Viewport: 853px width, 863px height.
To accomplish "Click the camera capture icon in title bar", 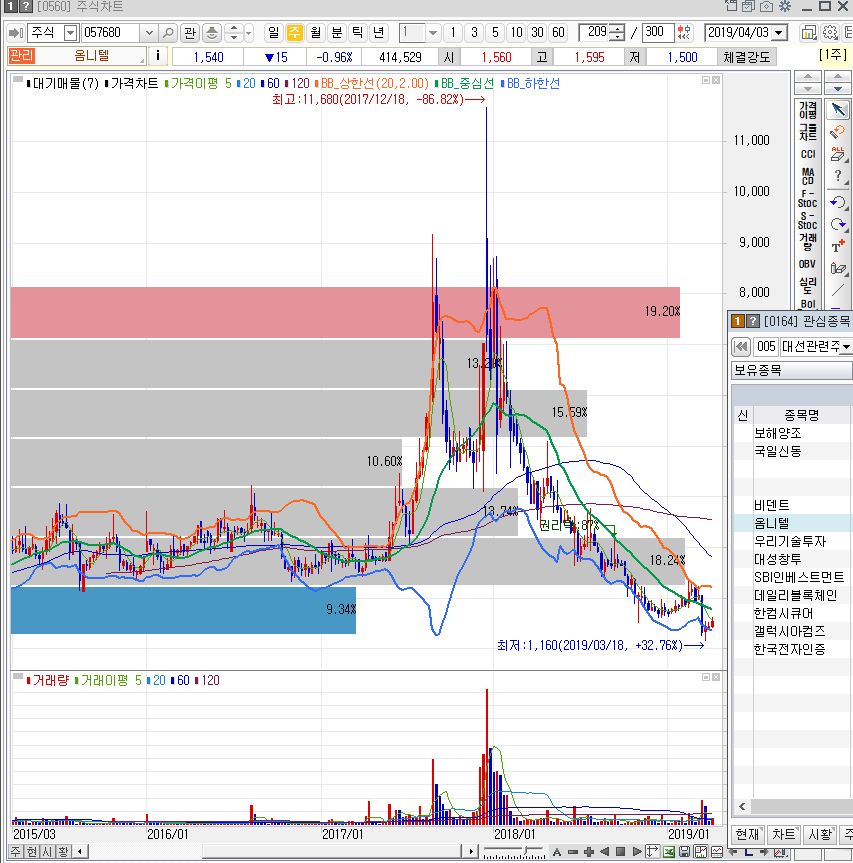I will point(767,6).
